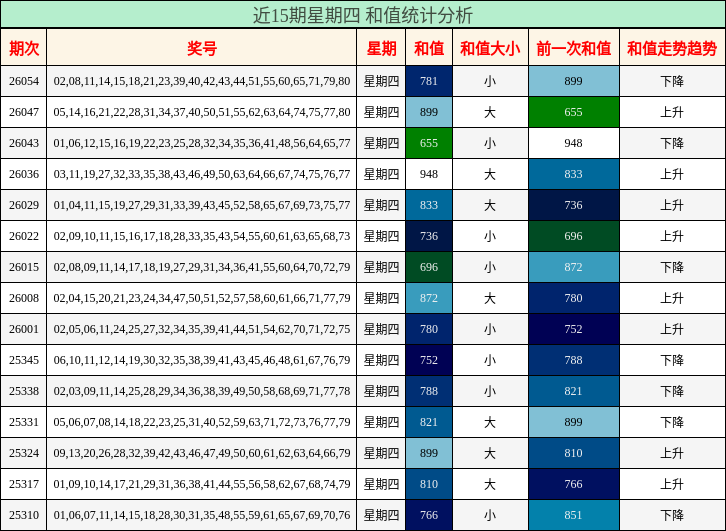This screenshot has width=726, height=531.
Task: Click the 星期四 cell in row 26043
Action: 381,143
